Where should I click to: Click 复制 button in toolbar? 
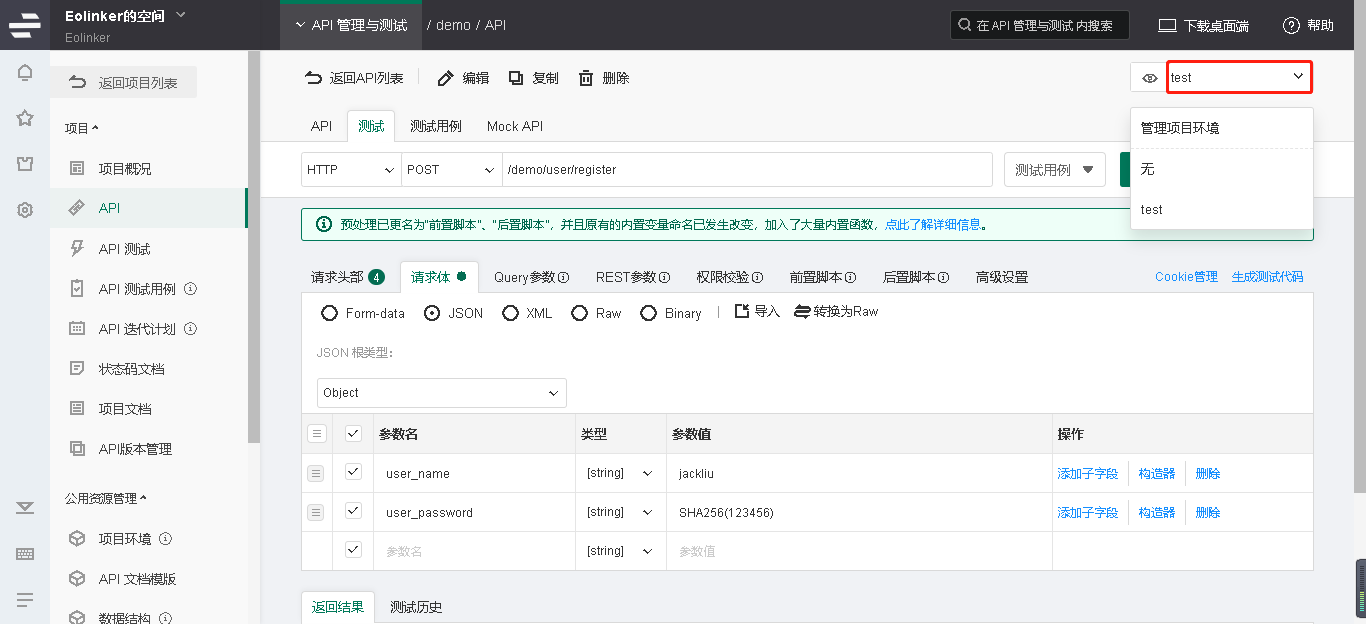coord(533,78)
